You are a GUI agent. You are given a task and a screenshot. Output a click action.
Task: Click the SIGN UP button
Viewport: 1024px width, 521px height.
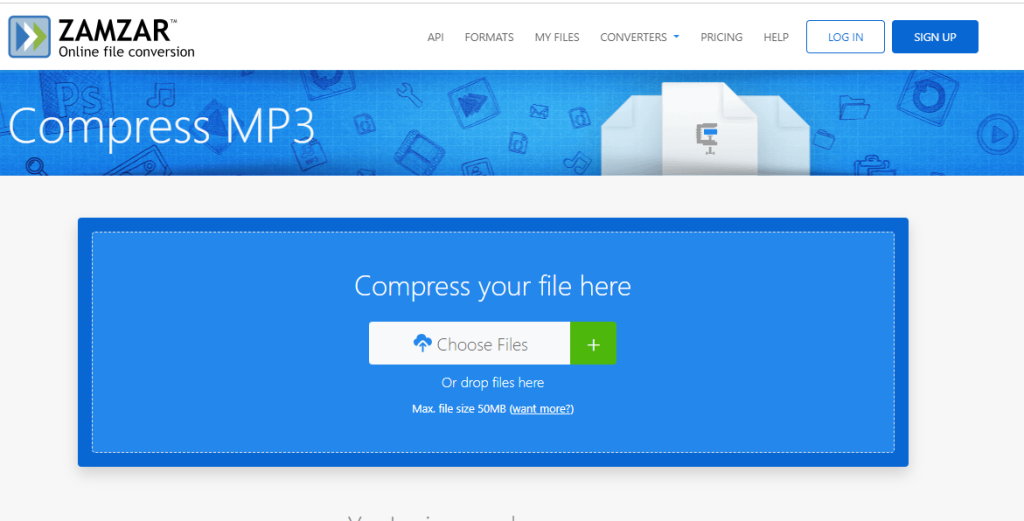coord(934,37)
